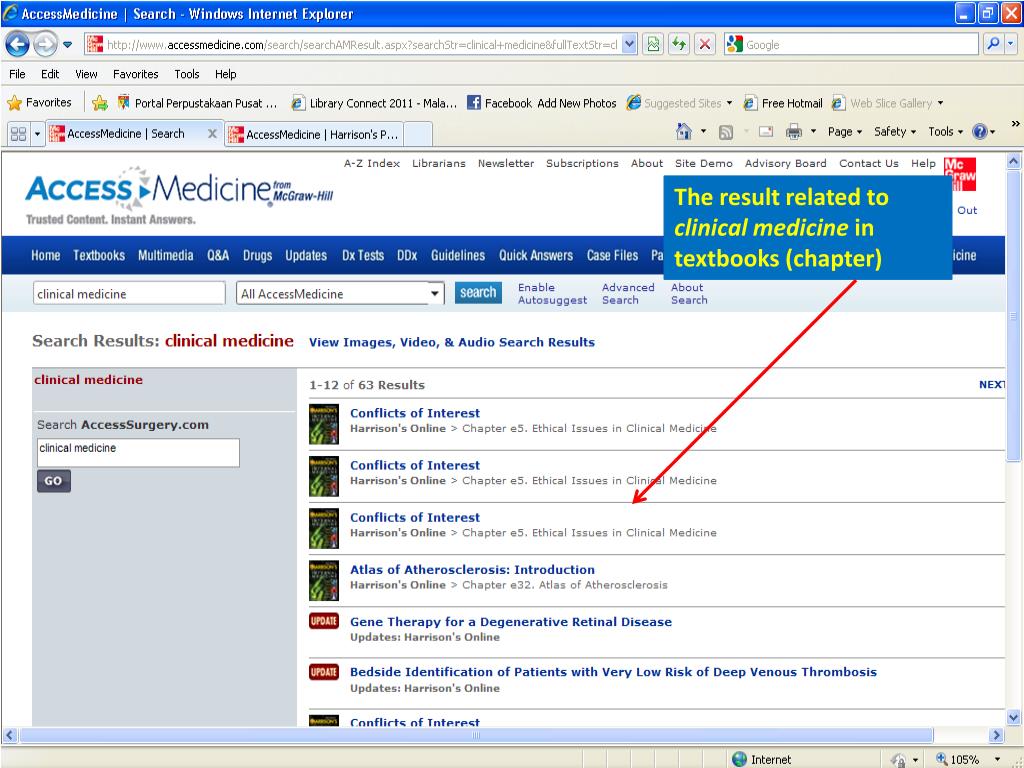Click the GO button
Screen dimensions: 1024x768
tap(54, 481)
